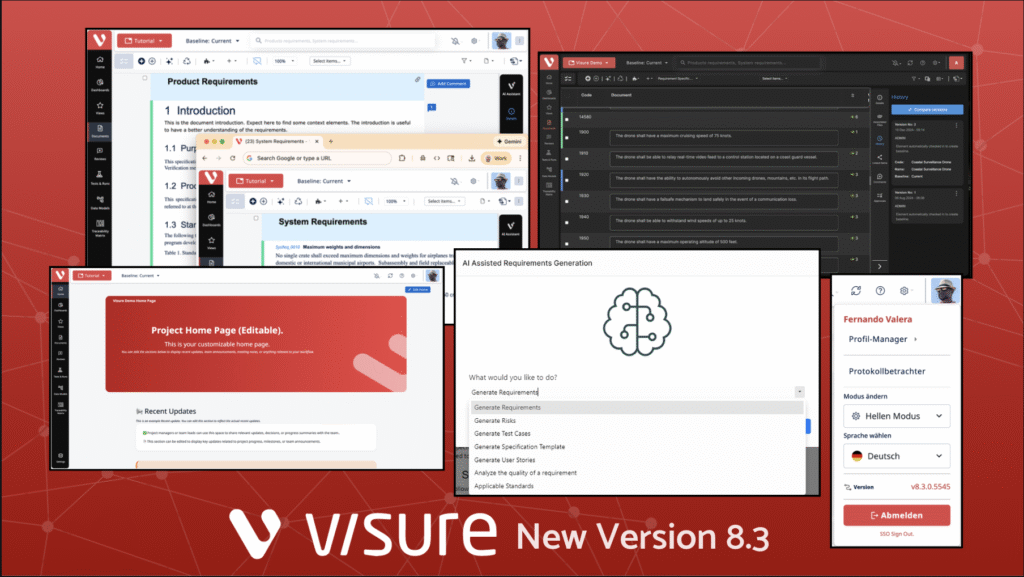Click the Documents icon in top-left sidebar
This screenshot has width=1024, height=577.
99,130
